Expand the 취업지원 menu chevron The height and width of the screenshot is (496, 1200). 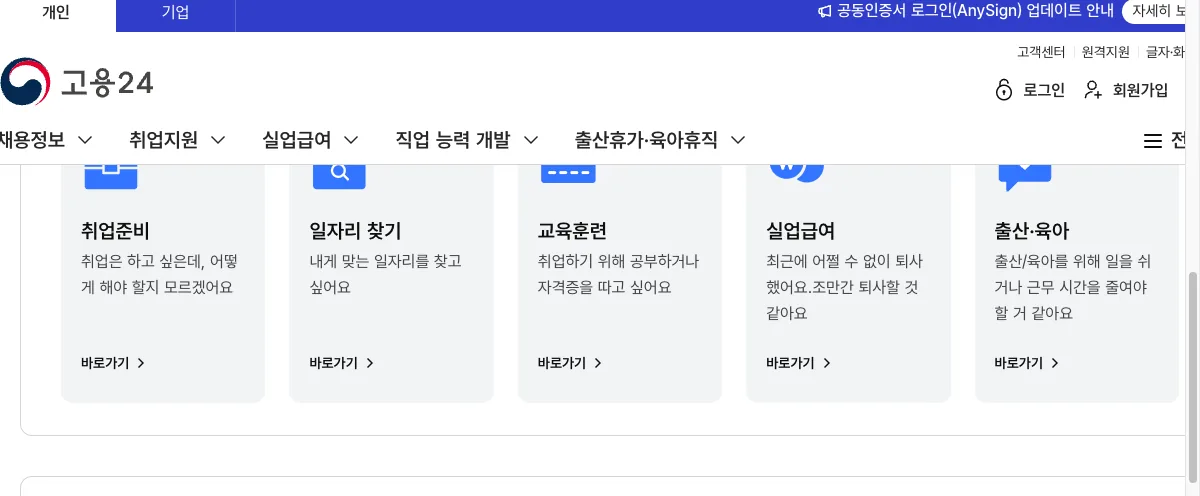pos(218,140)
